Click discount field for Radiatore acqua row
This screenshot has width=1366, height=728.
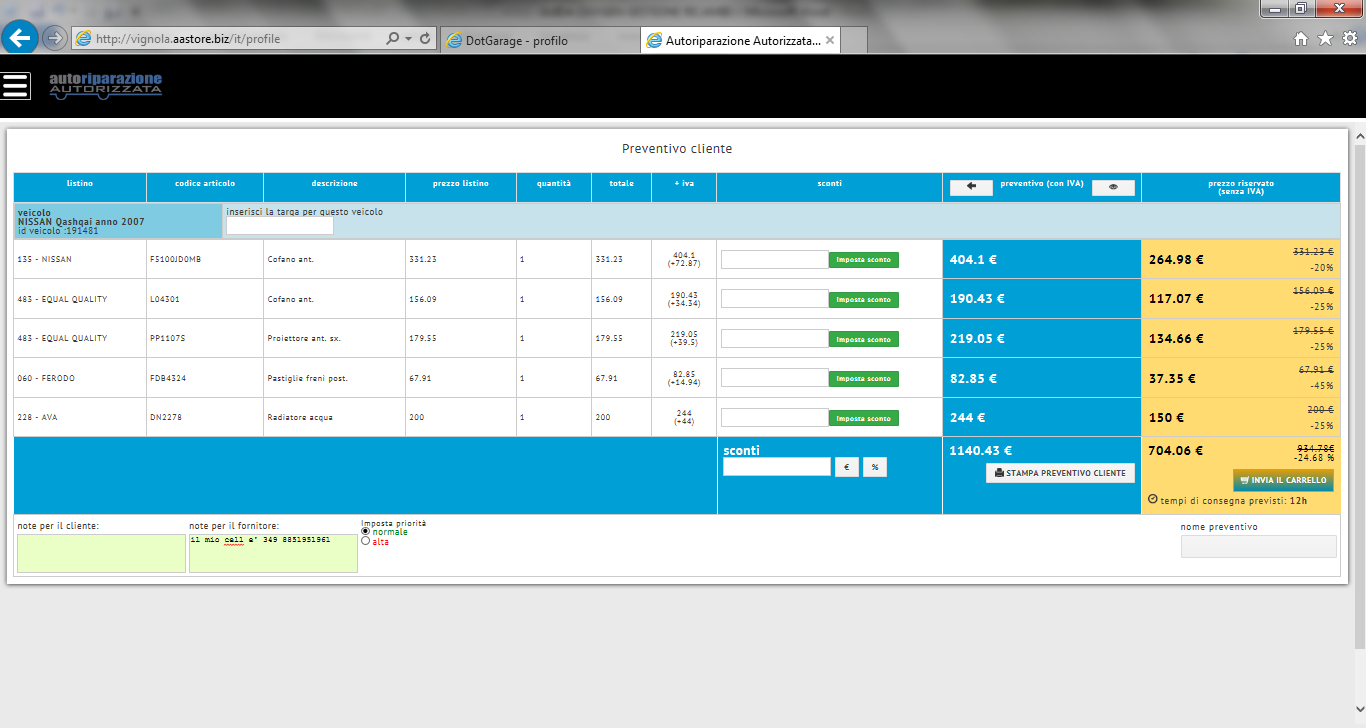click(x=775, y=417)
